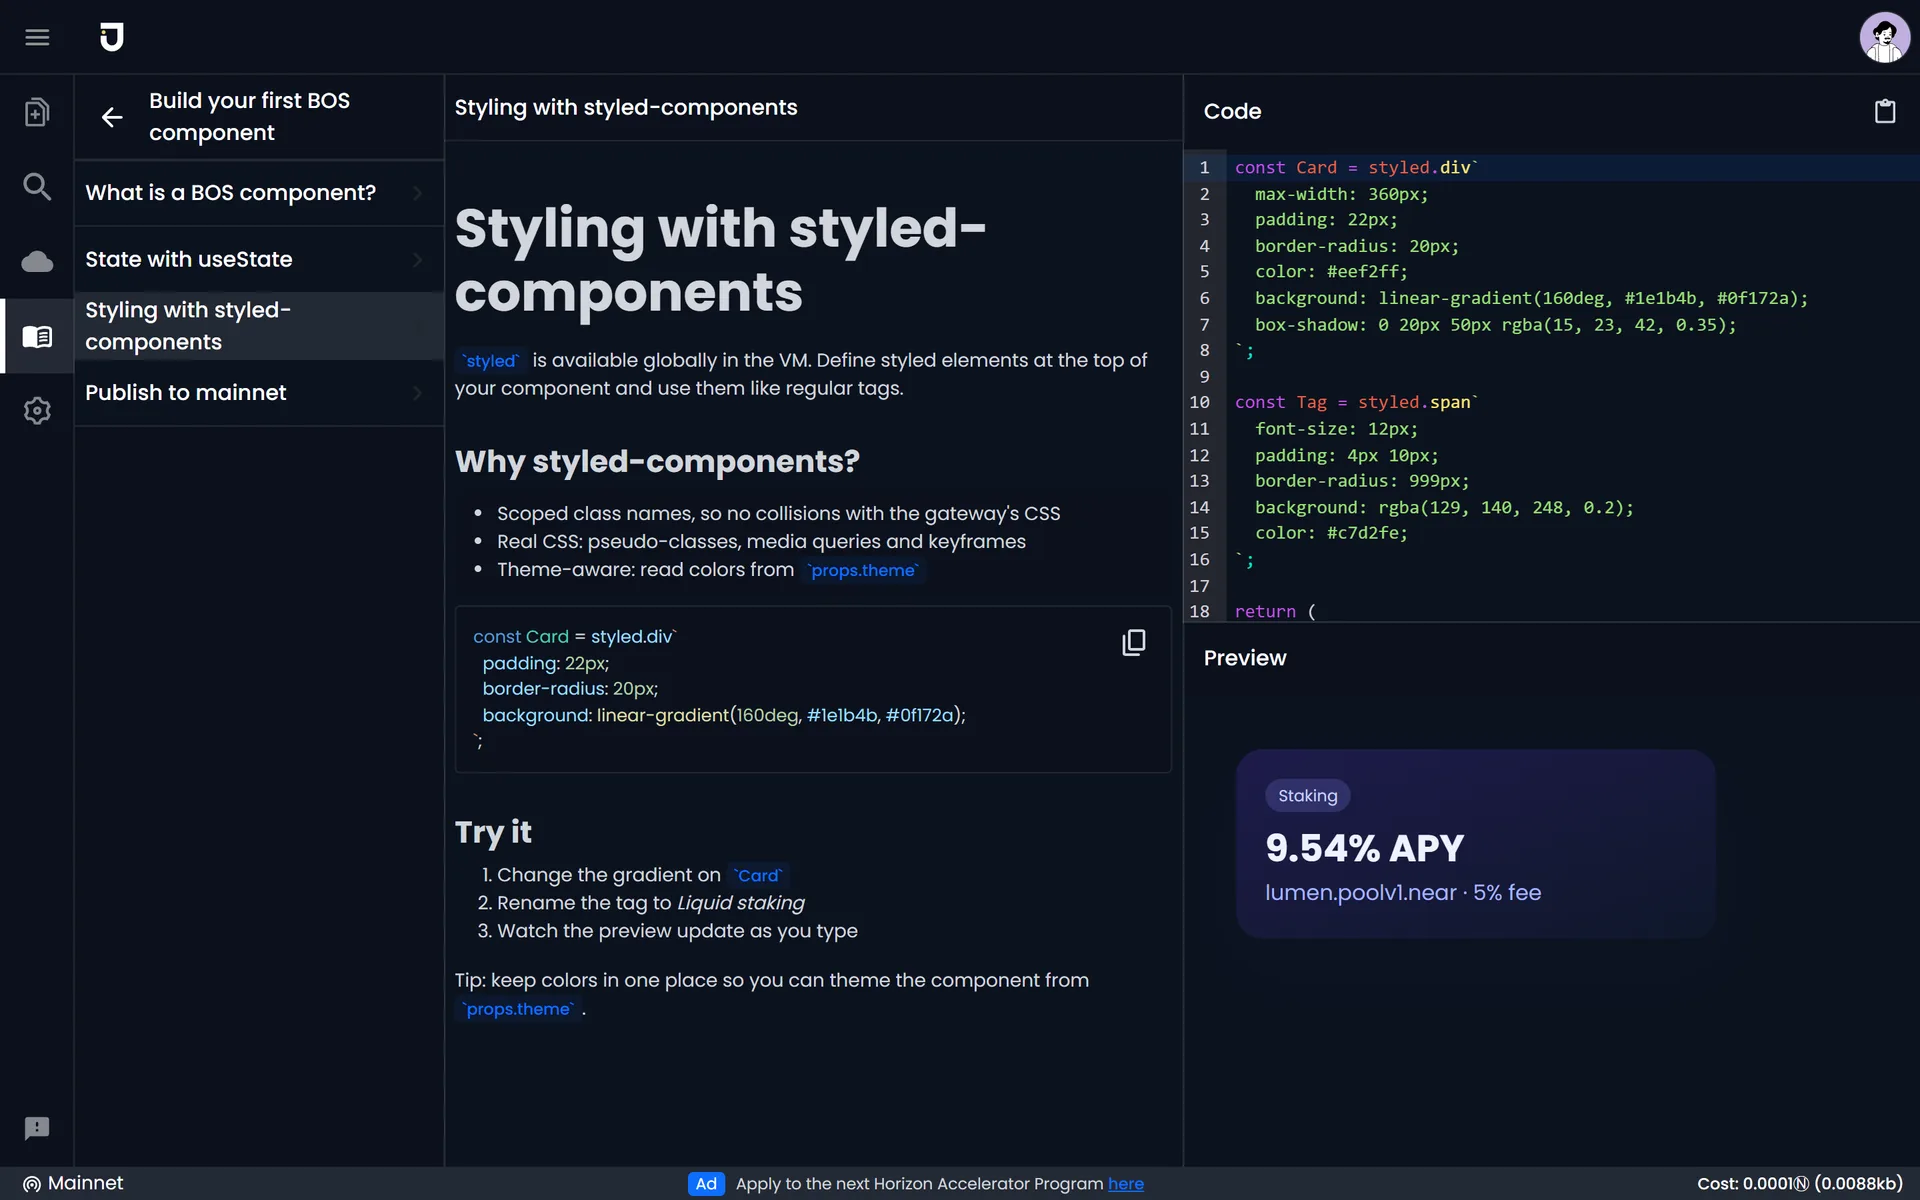Click '9.54% APY' in preview
The height and width of the screenshot is (1200, 1920).
[x=1364, y=848]
